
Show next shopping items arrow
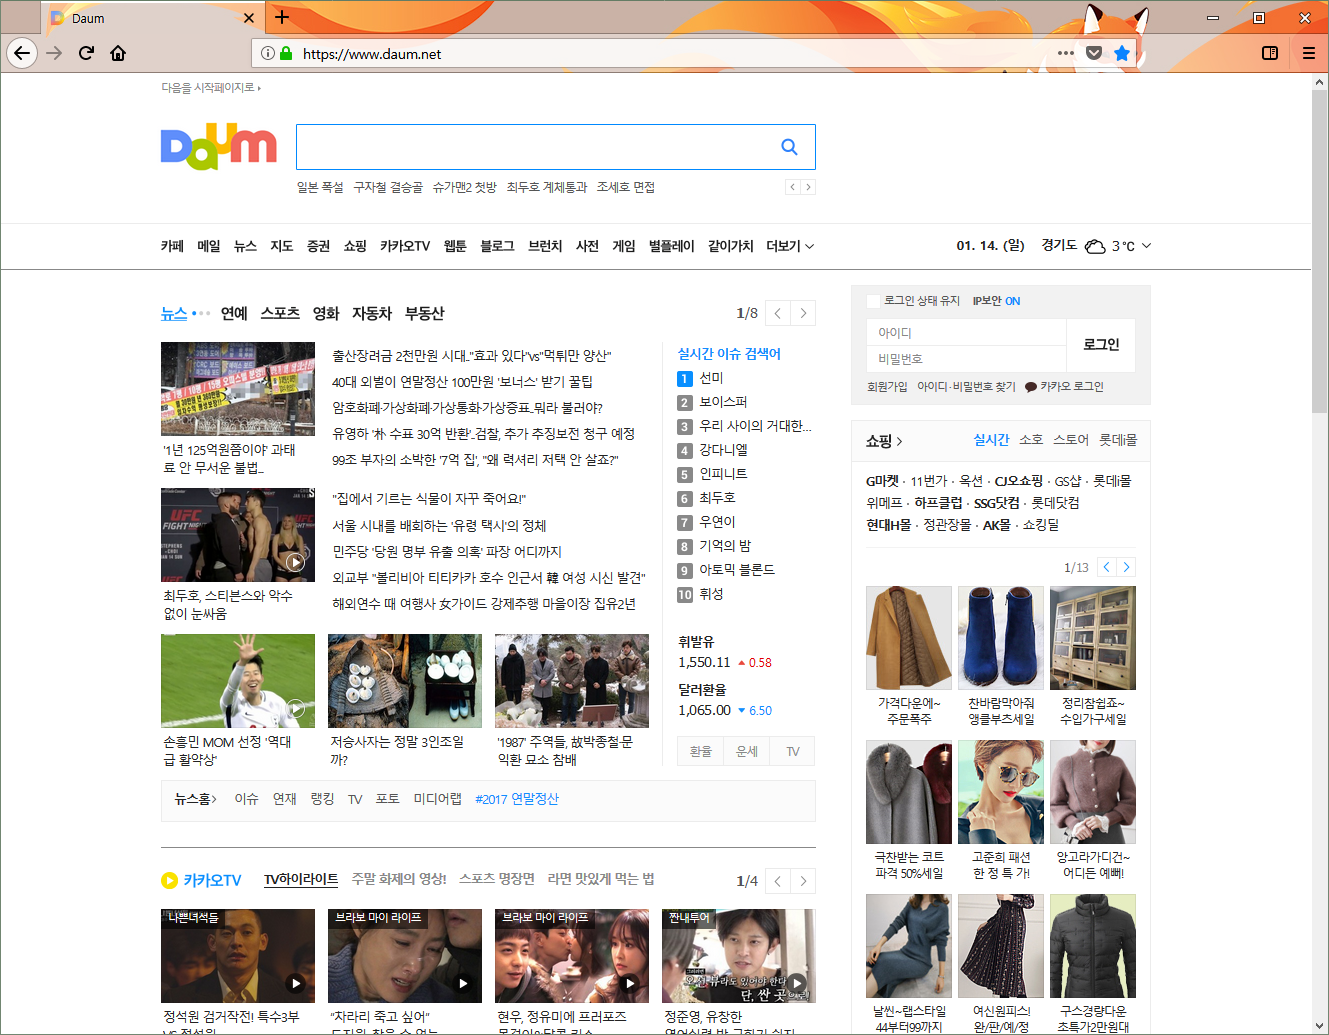(x=1126, y=567)
